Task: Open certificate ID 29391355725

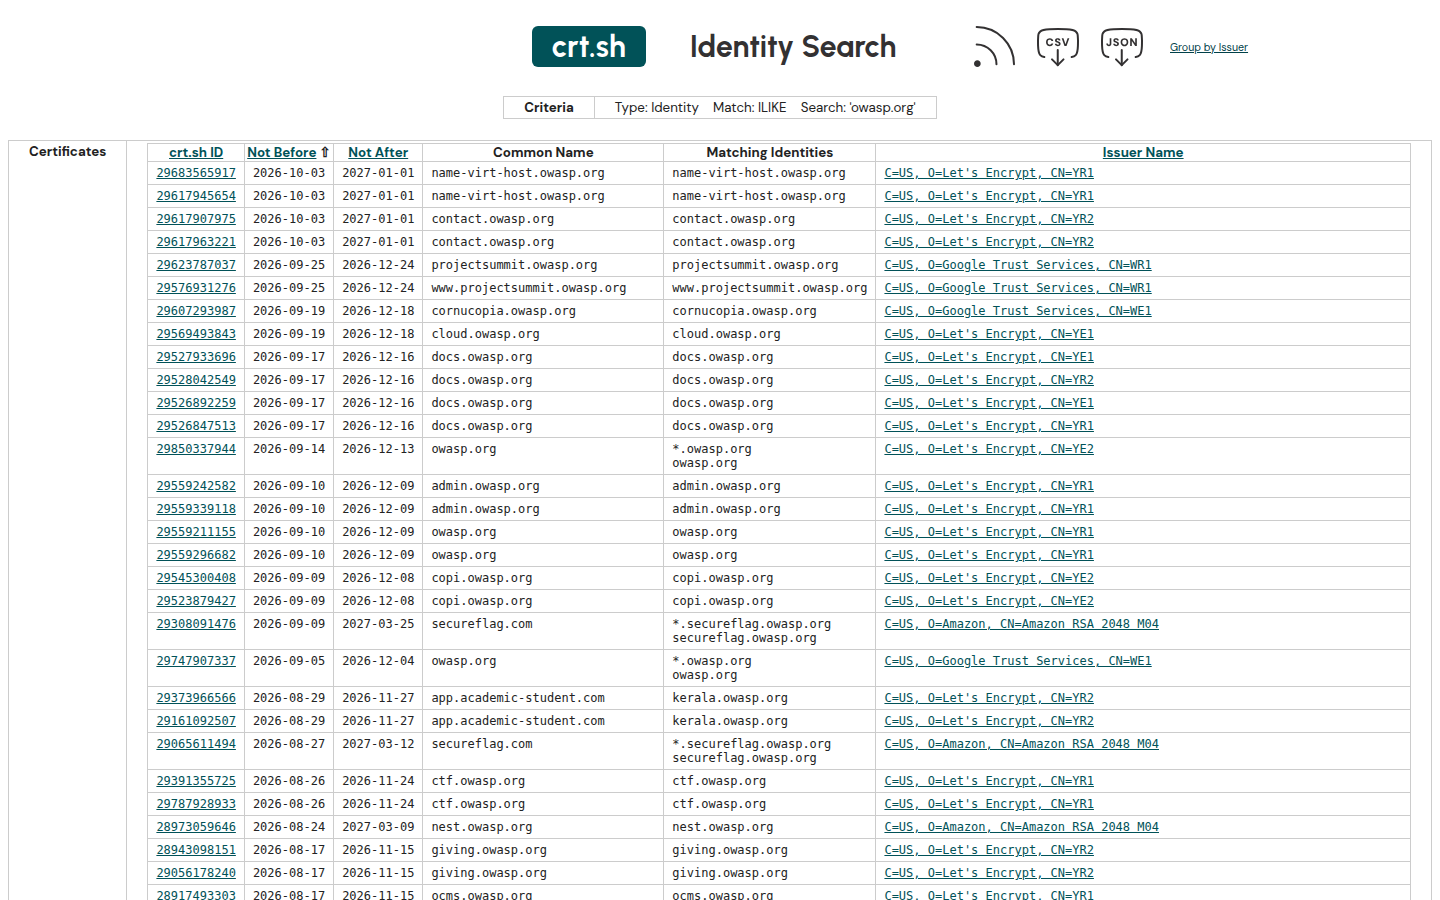Action: point(196,781)
